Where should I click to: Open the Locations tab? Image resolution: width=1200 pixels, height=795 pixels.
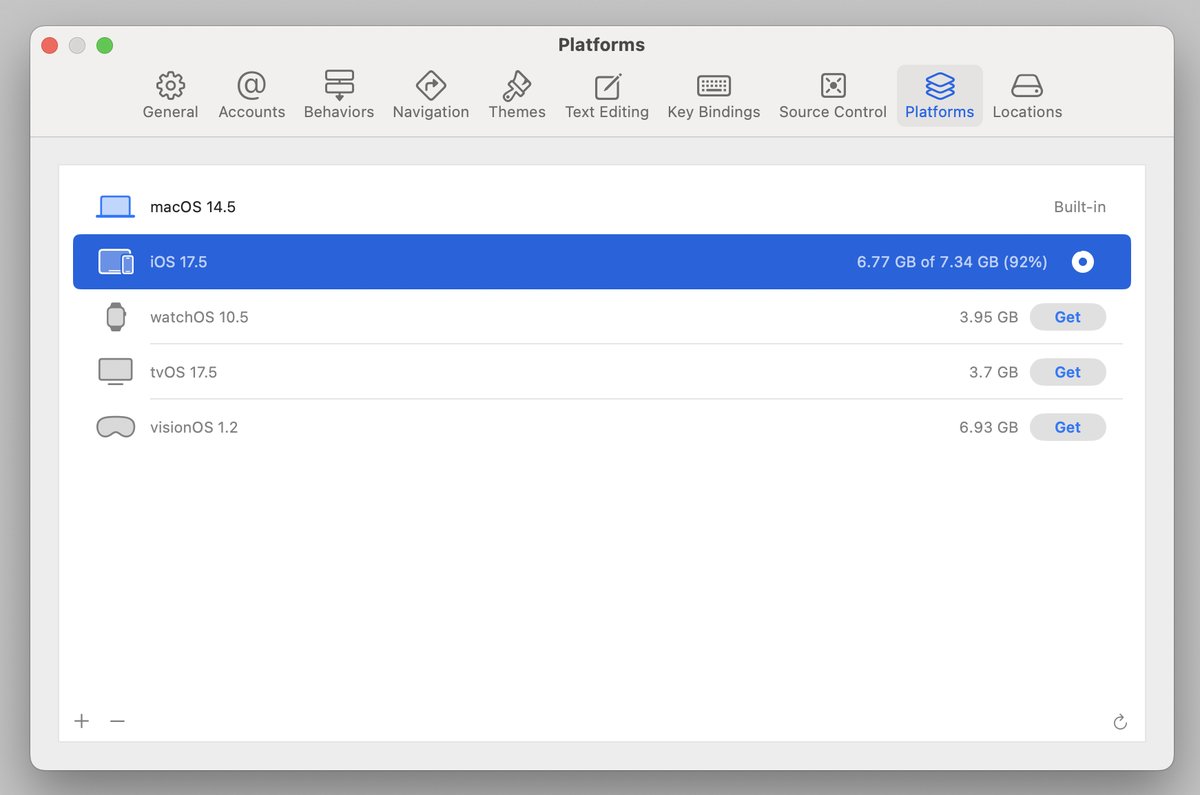(1027, 96)
